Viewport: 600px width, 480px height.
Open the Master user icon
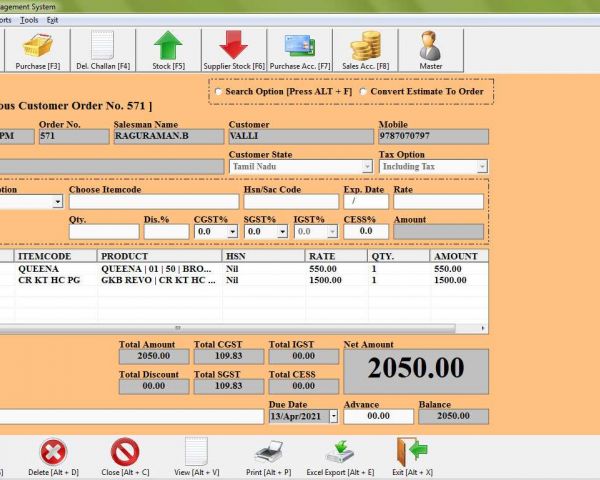431,46
